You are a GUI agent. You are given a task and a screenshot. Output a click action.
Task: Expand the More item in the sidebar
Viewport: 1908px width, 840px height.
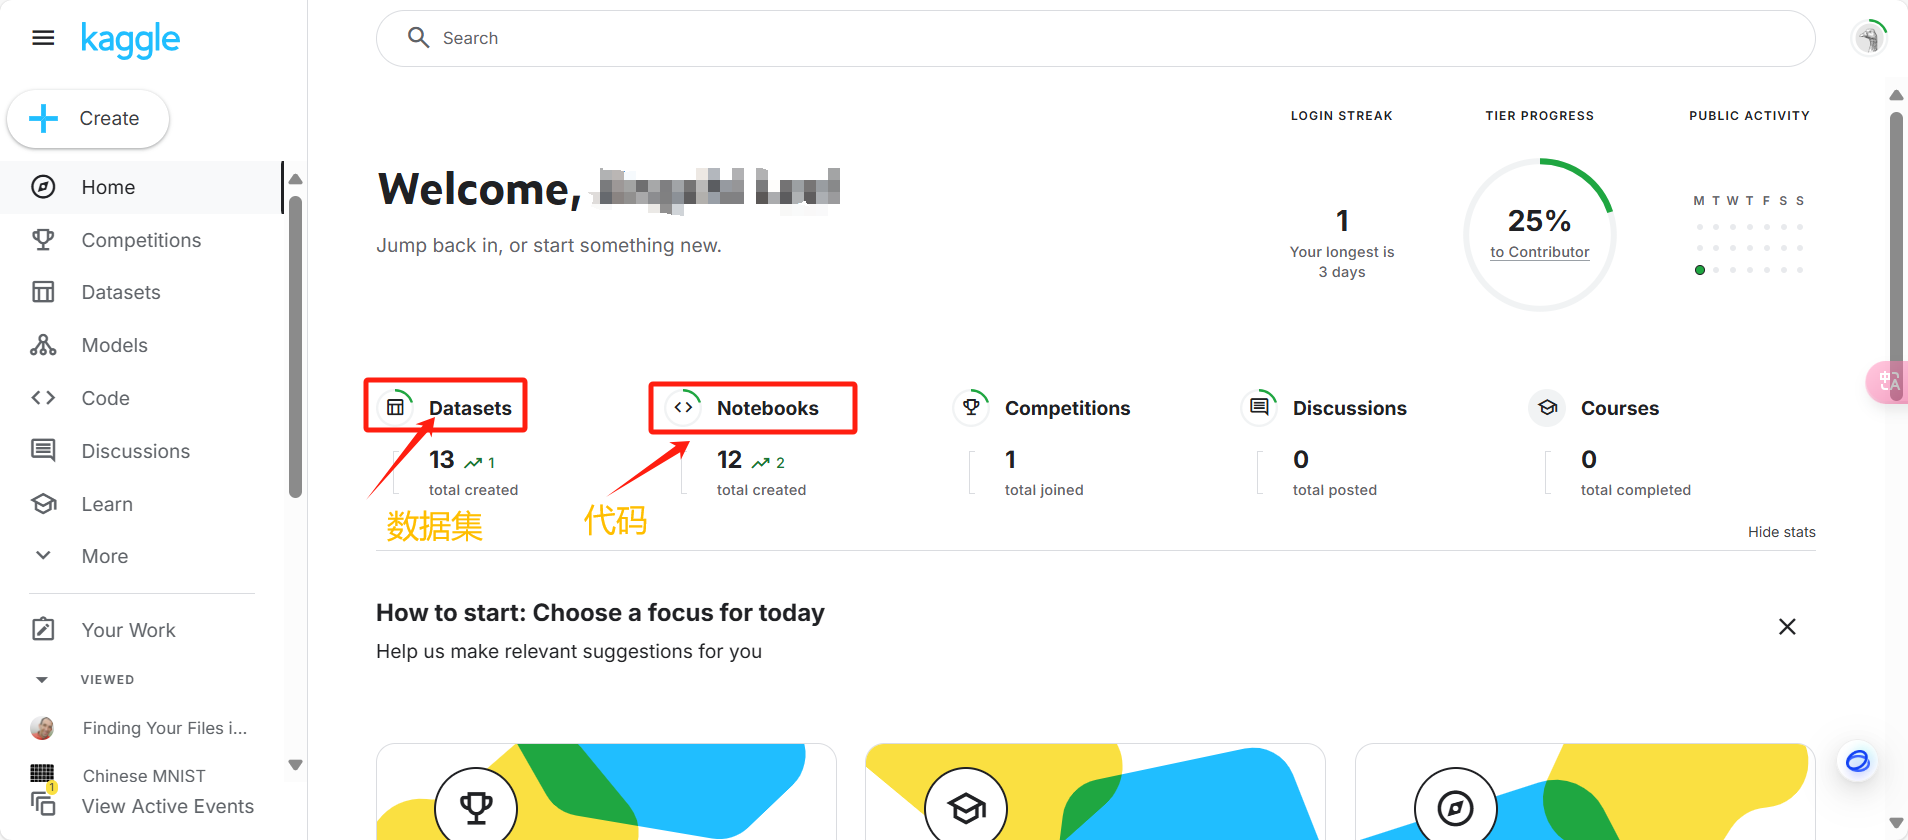pyautogui.click(x=104, y=555)
